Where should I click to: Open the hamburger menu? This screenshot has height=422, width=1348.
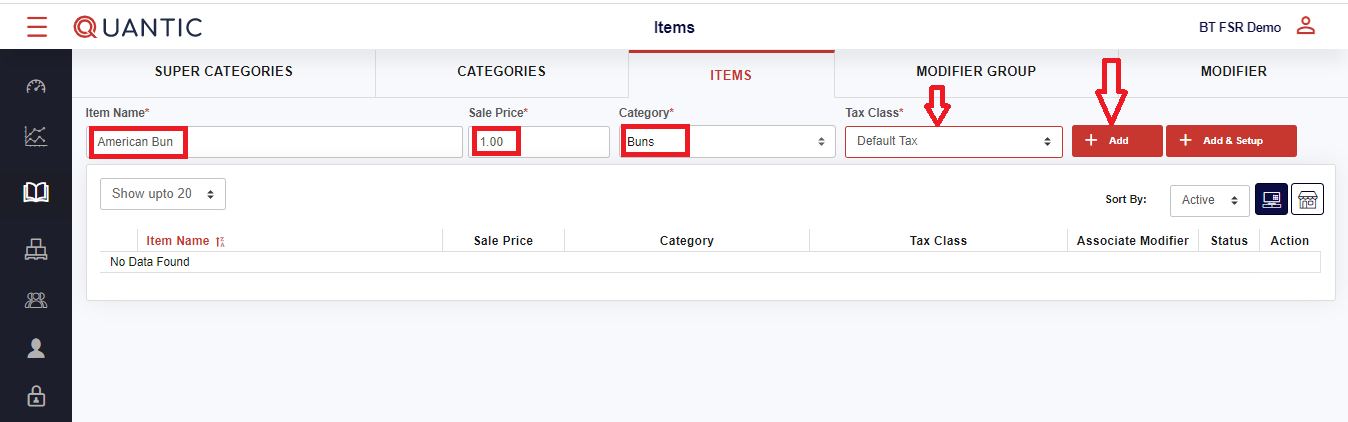(37, 27)
